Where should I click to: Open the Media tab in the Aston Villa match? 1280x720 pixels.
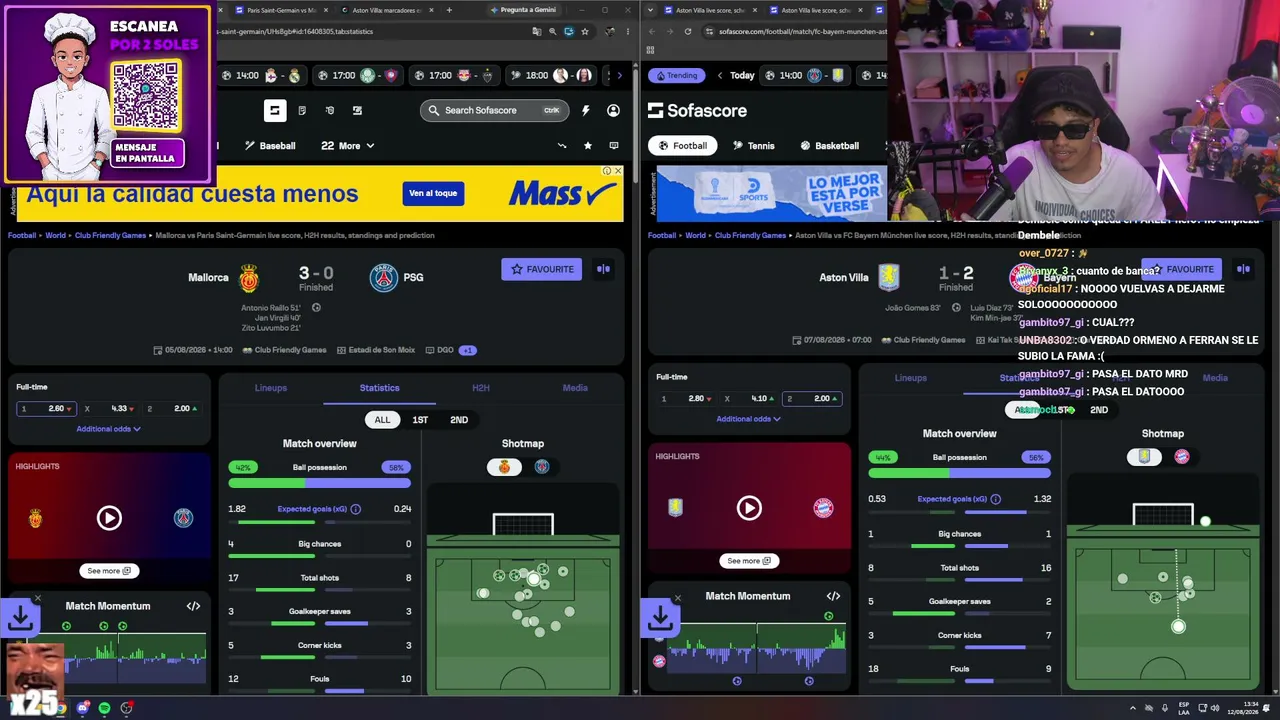pos(1215,378)
